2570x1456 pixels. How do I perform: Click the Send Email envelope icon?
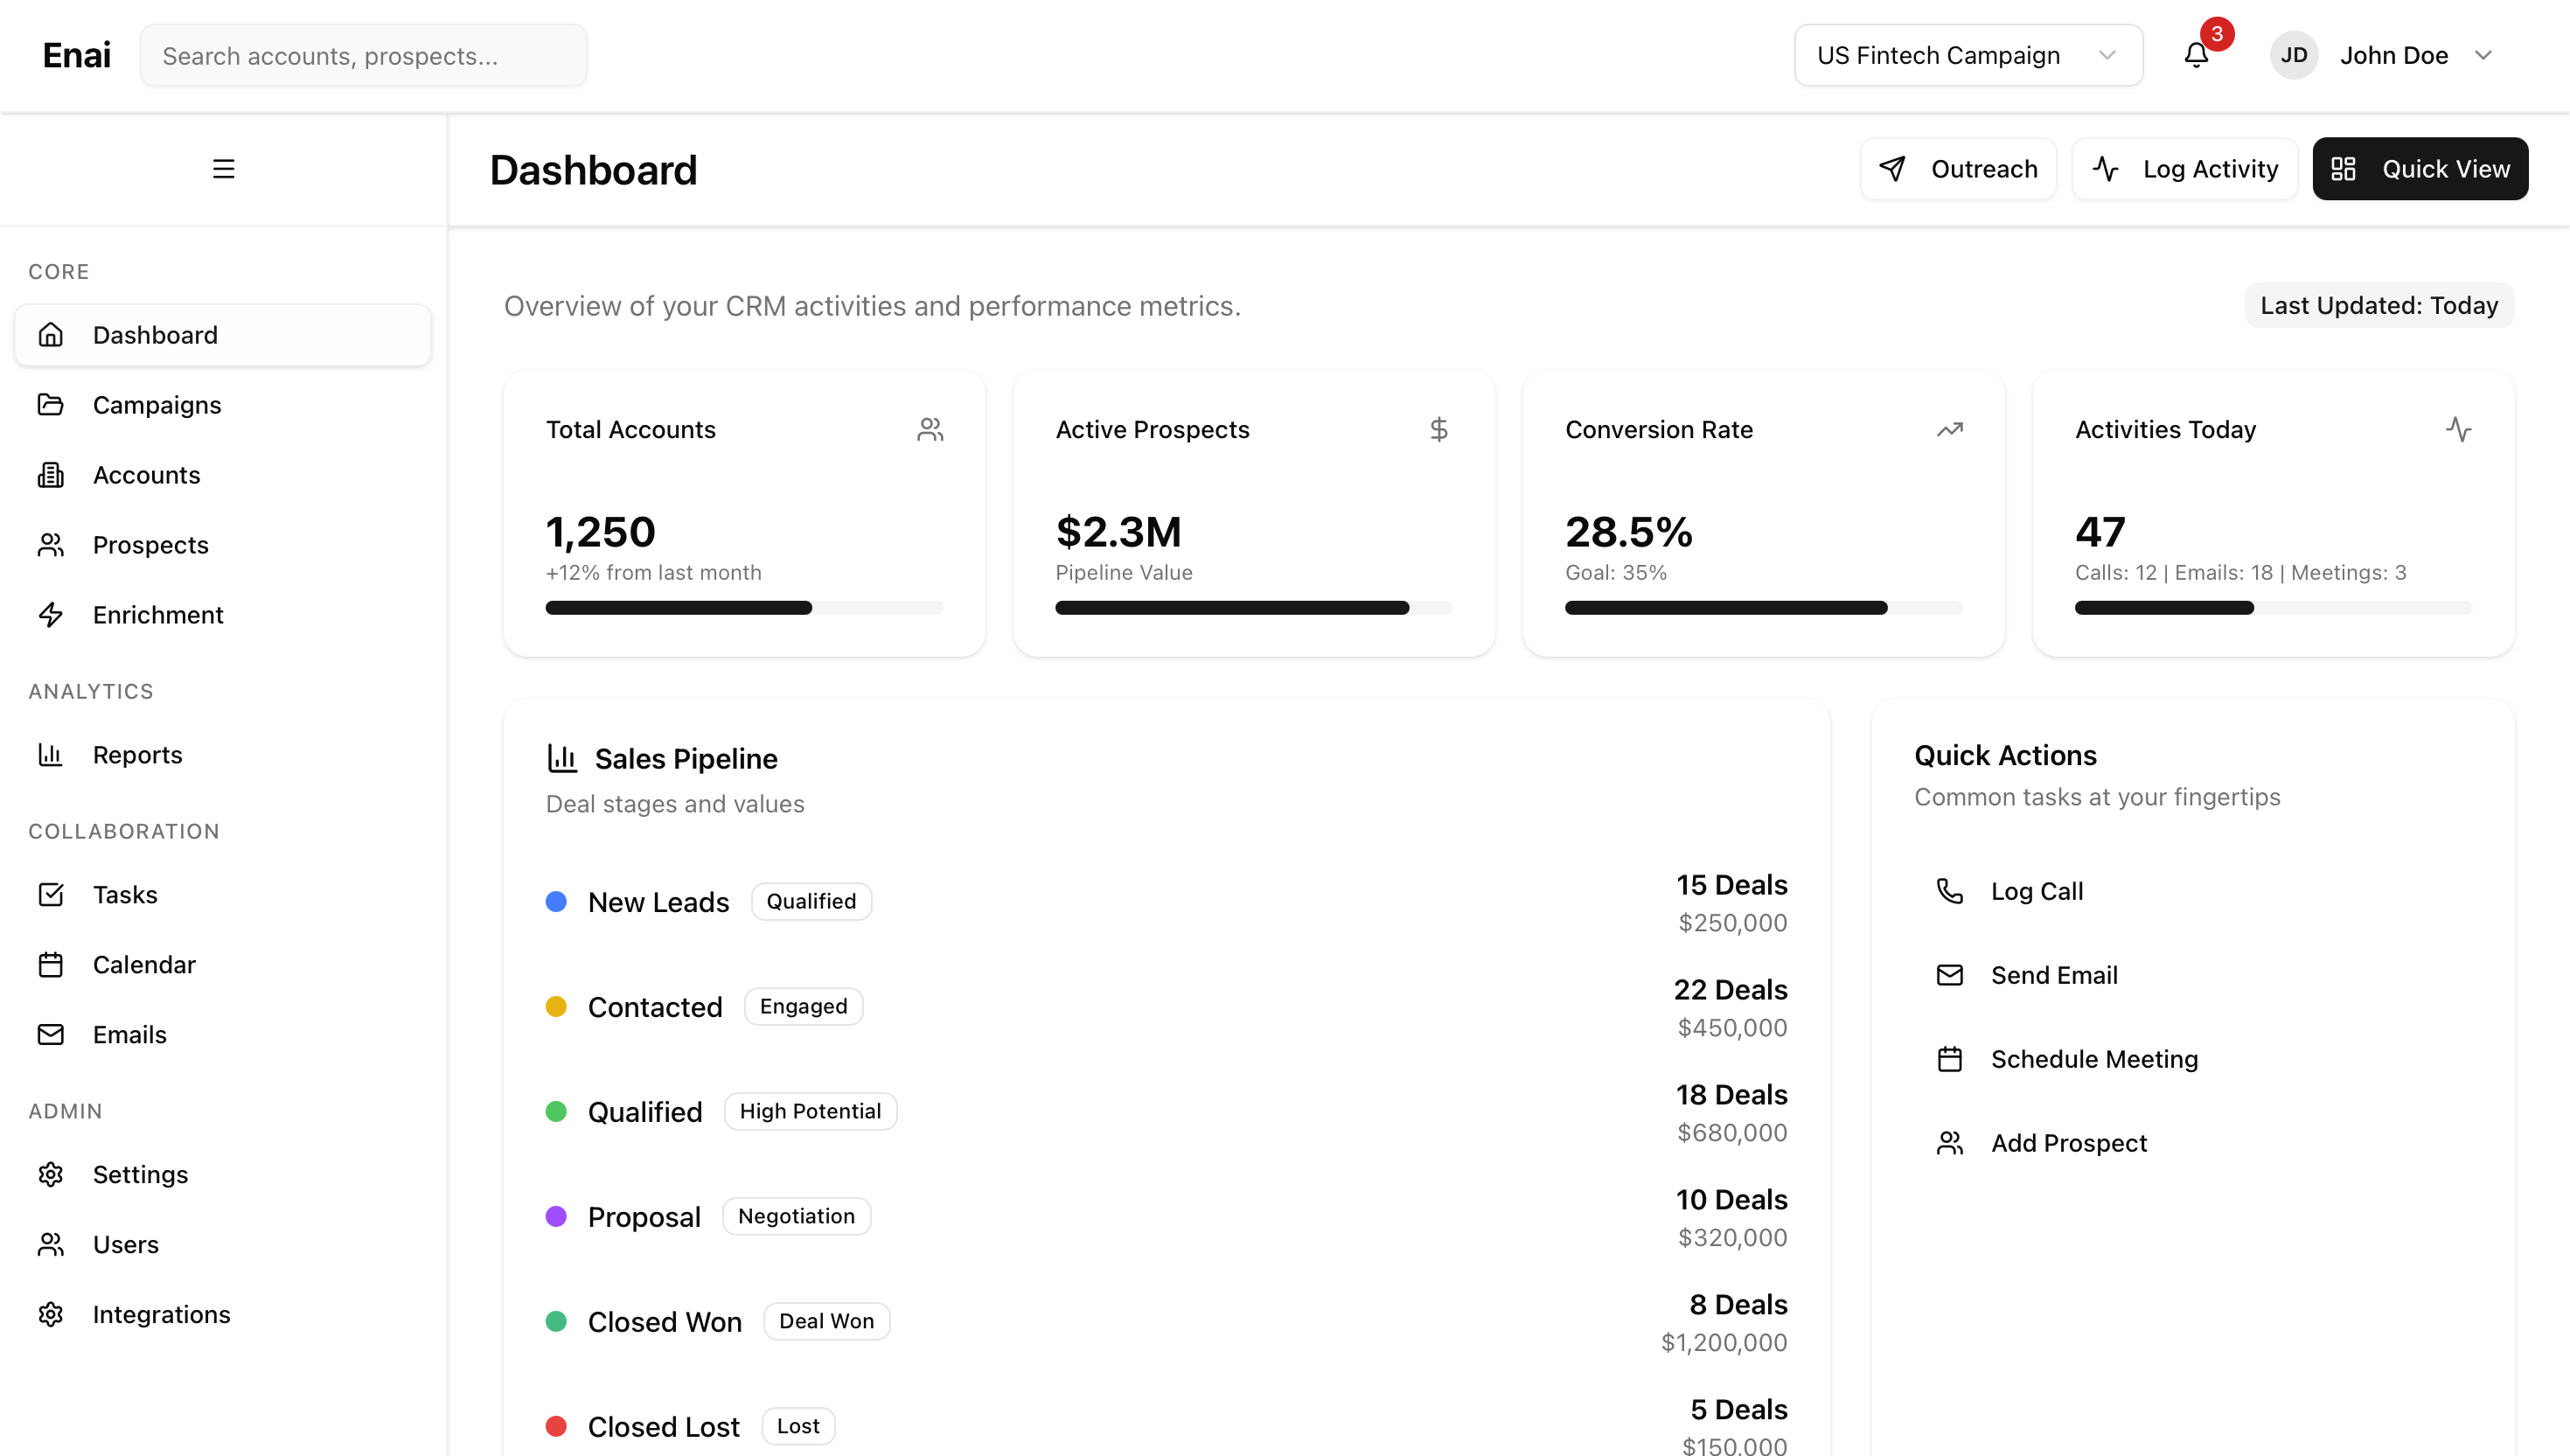coord(1949,975)
